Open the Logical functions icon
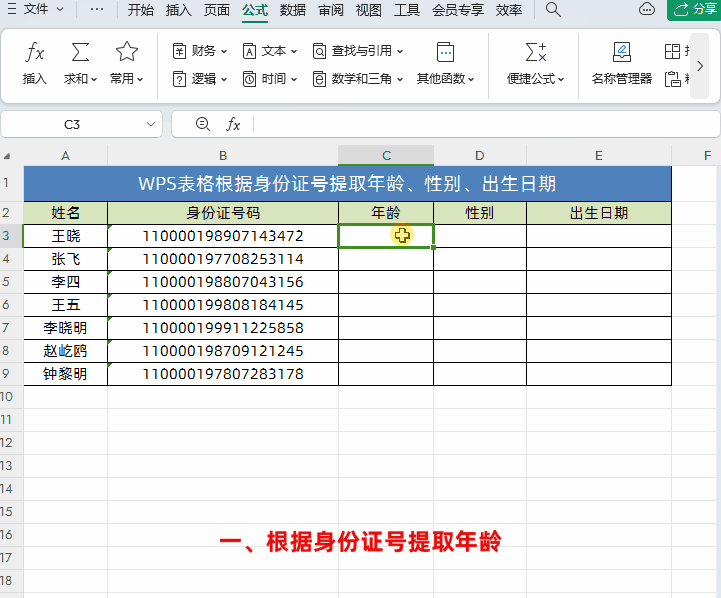This screenshot has height=598, width=721. 179,79
